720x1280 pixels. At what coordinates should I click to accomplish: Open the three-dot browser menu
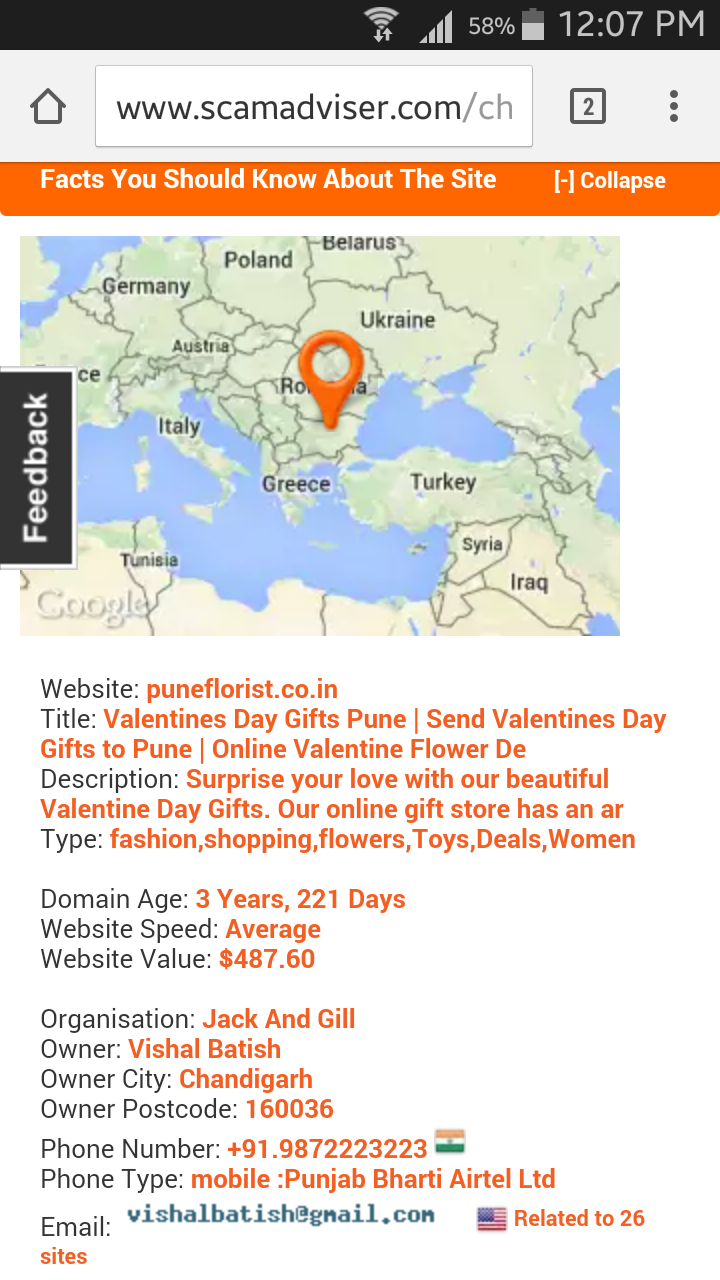point(674,106)
